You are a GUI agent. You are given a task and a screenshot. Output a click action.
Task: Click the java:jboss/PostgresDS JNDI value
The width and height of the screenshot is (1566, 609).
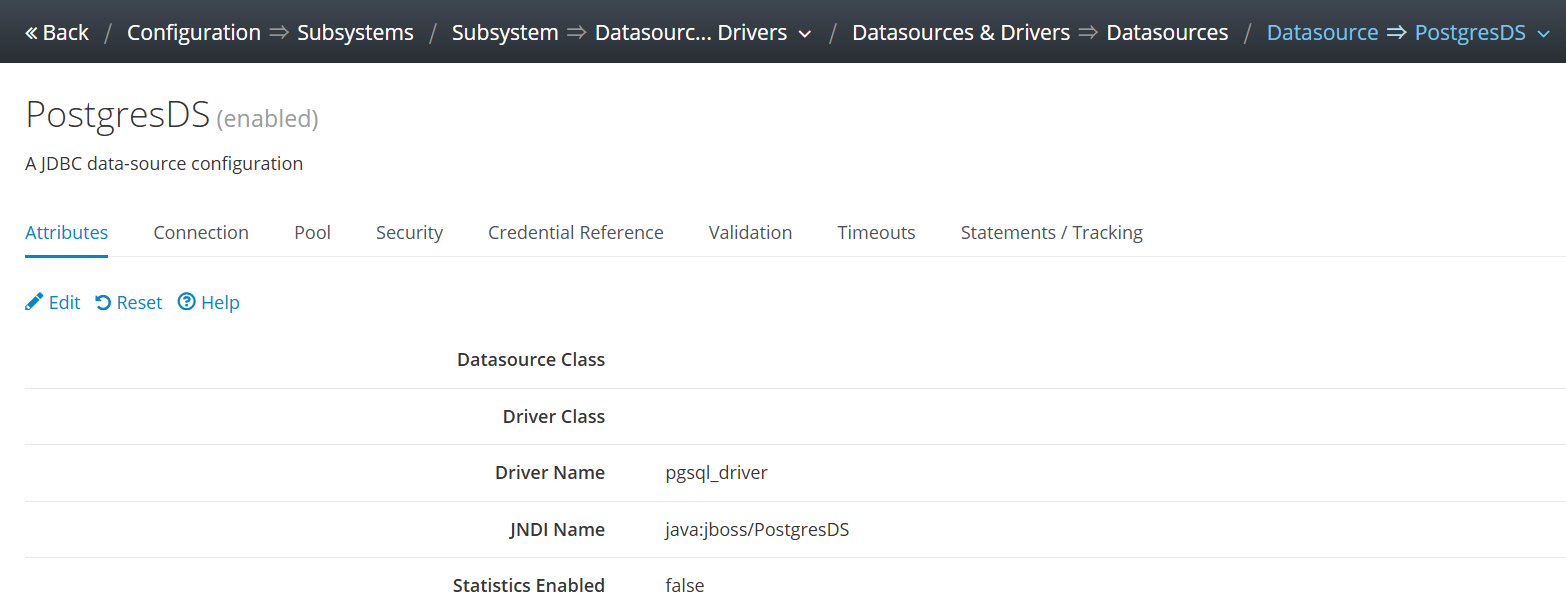click(x=757, y=530)
